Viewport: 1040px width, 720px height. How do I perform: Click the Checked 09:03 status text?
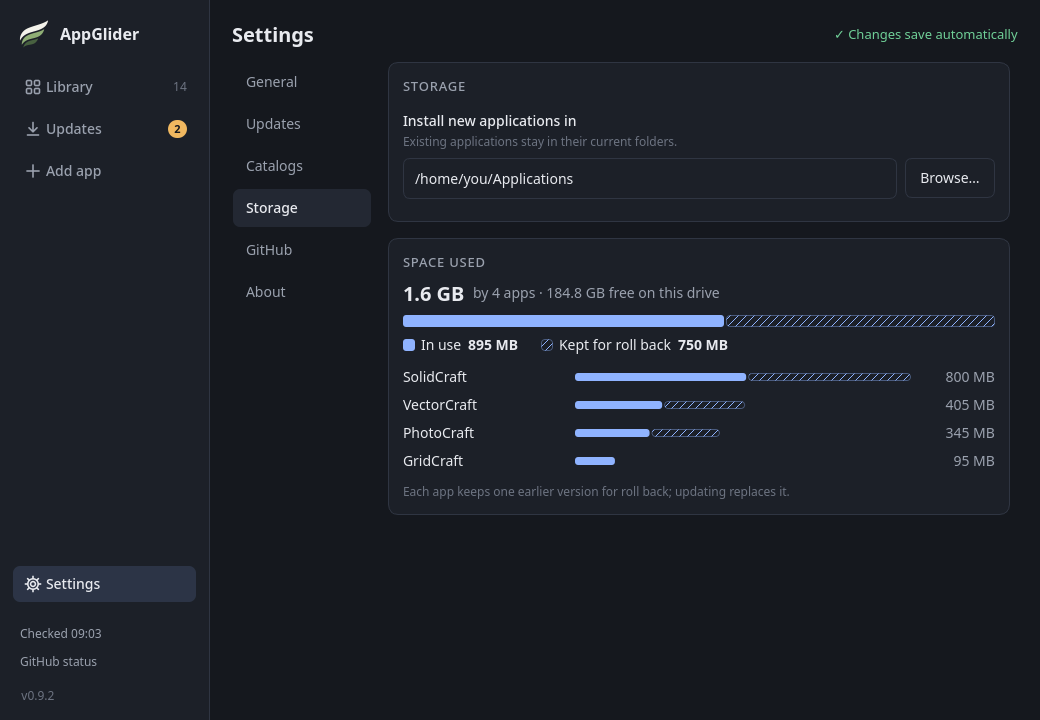click(60, 634)
